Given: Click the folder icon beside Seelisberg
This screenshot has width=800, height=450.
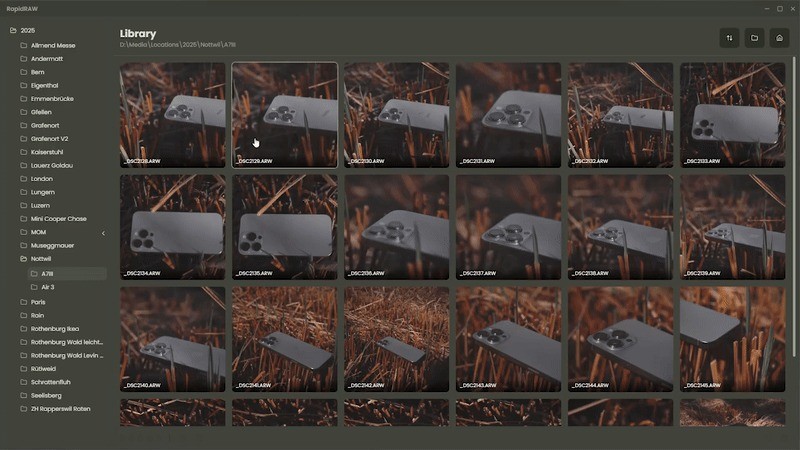Looking at the screenshot, I should 23,395.
